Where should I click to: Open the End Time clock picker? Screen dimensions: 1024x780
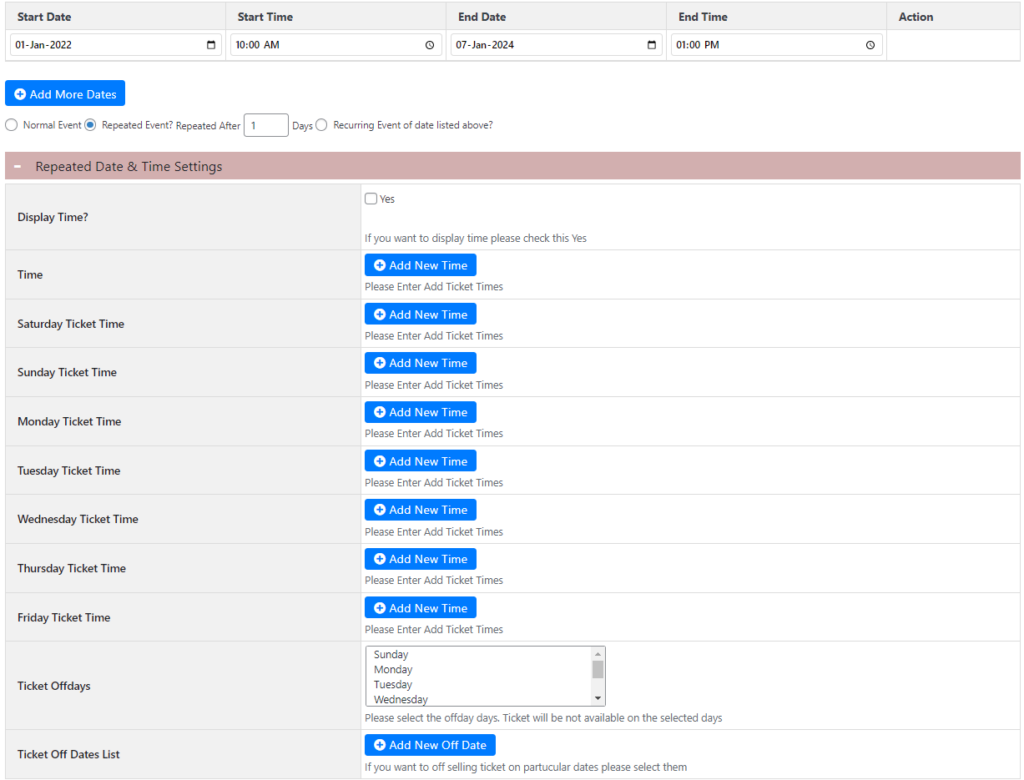(870, 44)
